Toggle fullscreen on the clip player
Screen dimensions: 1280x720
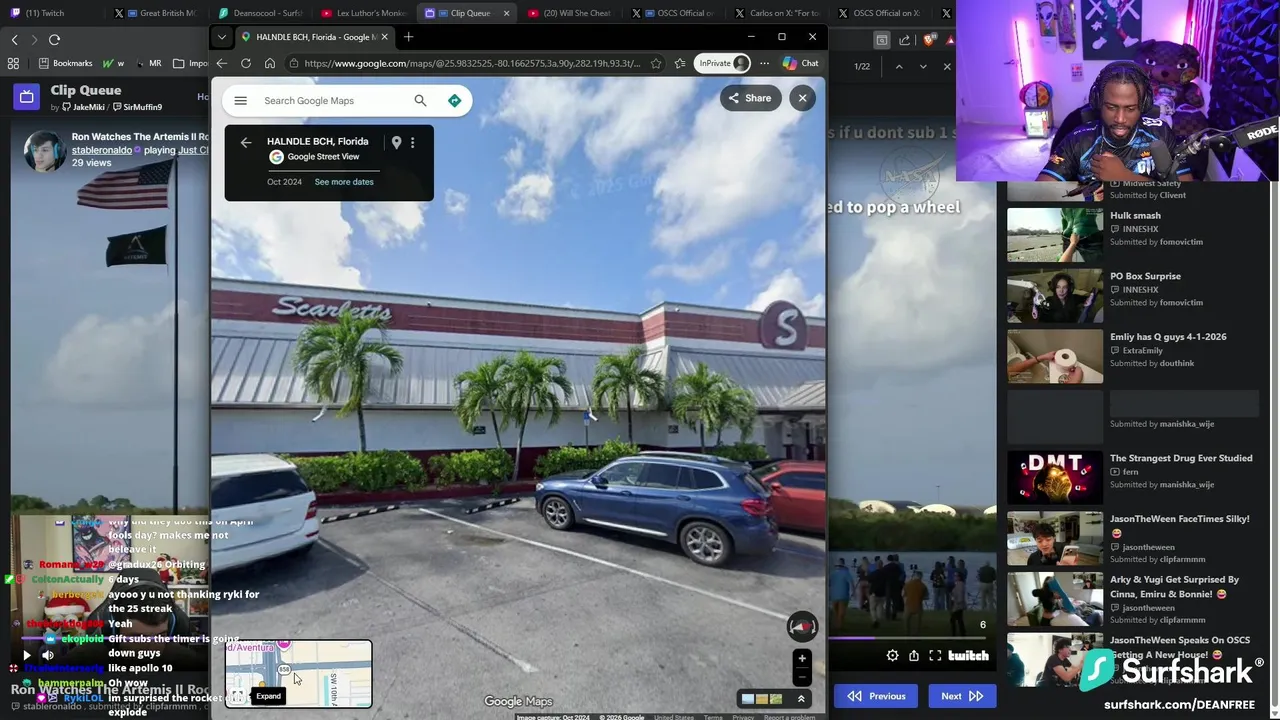[x=935, y=656]
